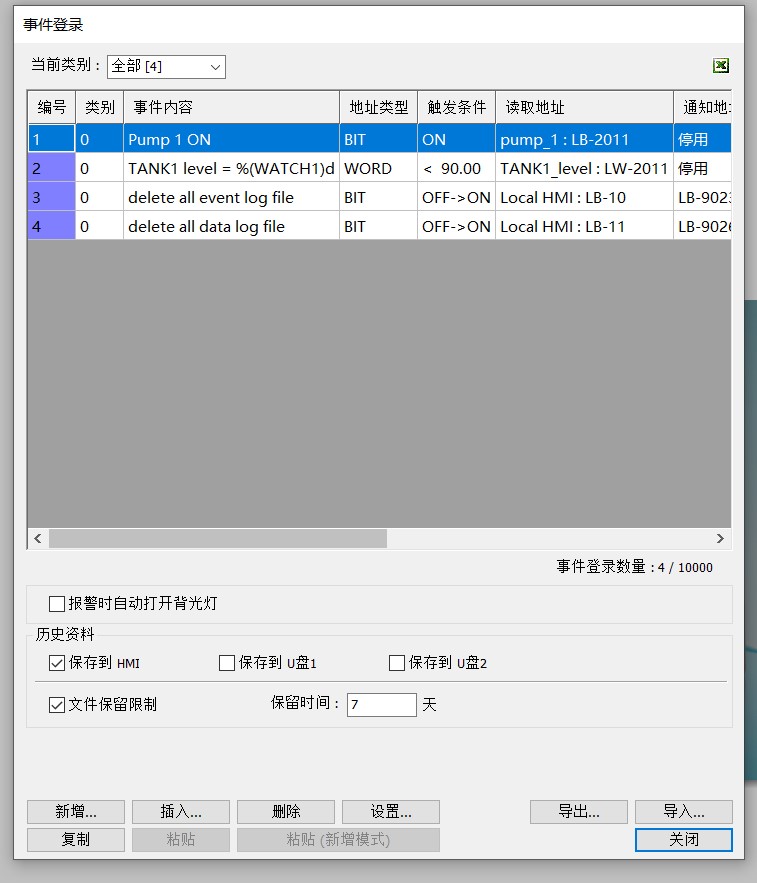Click the 插入... button
757x883 pixels.
tap(181, 811)
